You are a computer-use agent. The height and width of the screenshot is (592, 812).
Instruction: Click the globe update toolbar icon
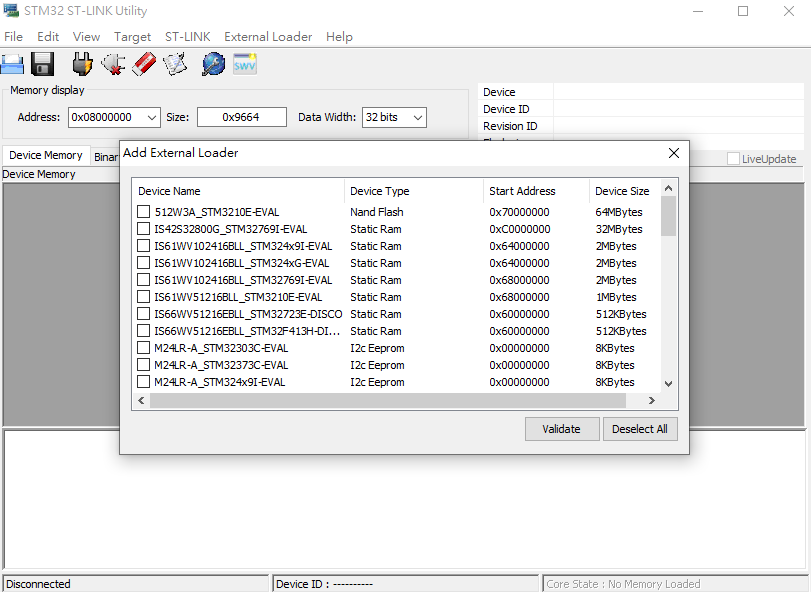(213, 65)
